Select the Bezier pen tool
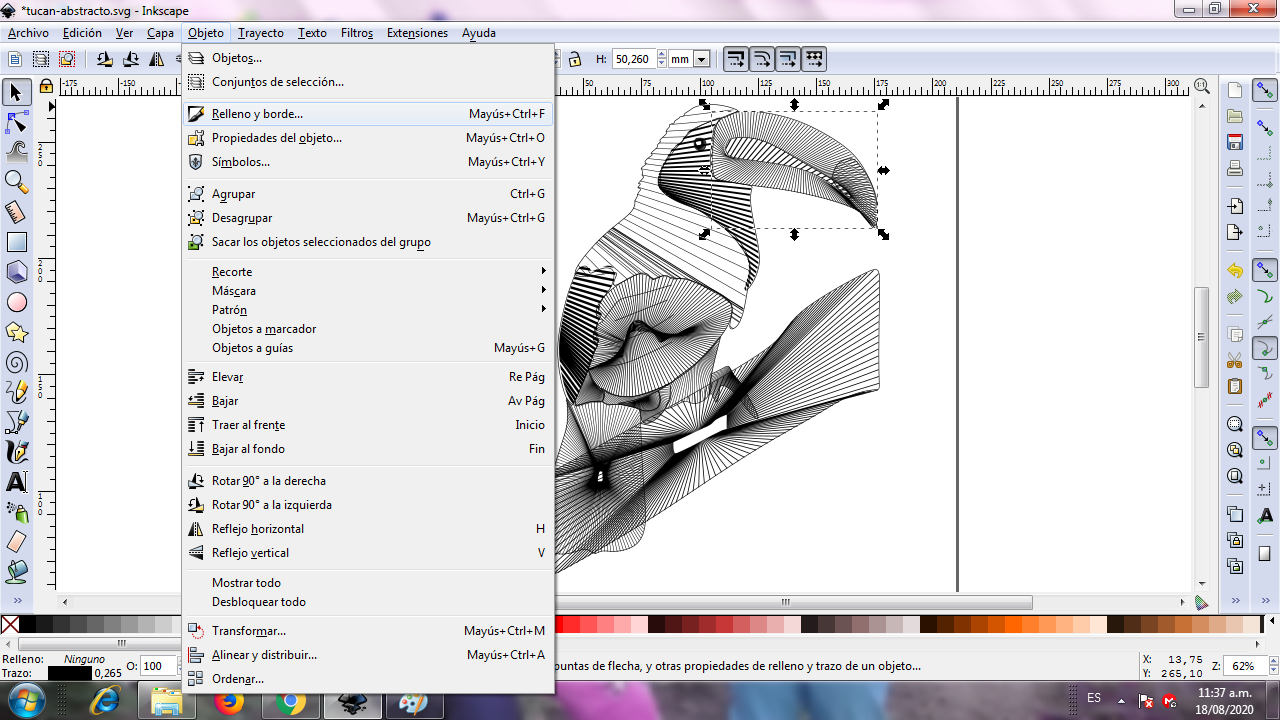Image resolution: width=1280 pixels, height=720 pixels. (16, 421)
